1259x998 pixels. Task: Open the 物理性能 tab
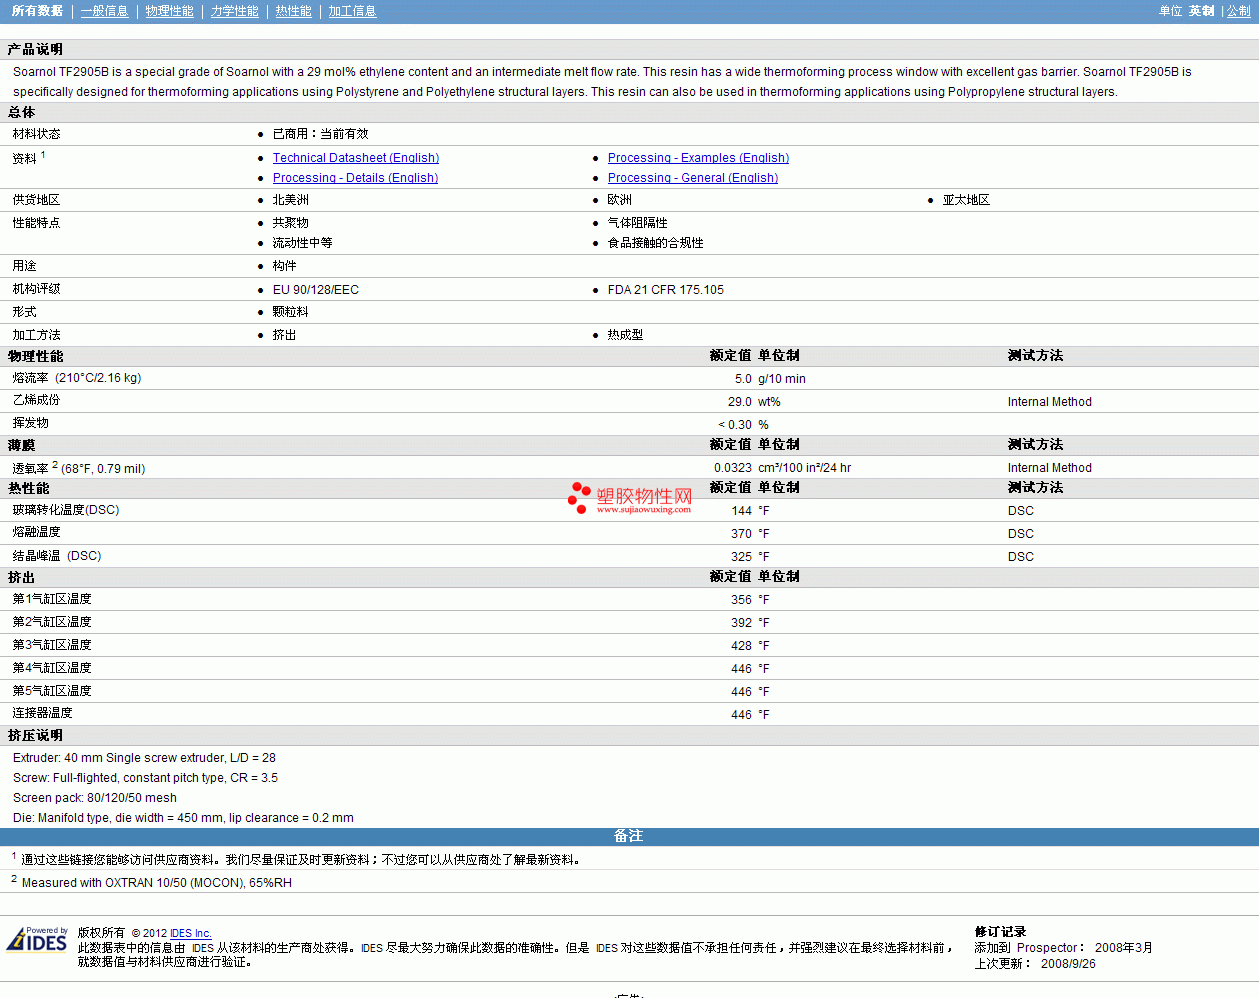coord(169,11)
